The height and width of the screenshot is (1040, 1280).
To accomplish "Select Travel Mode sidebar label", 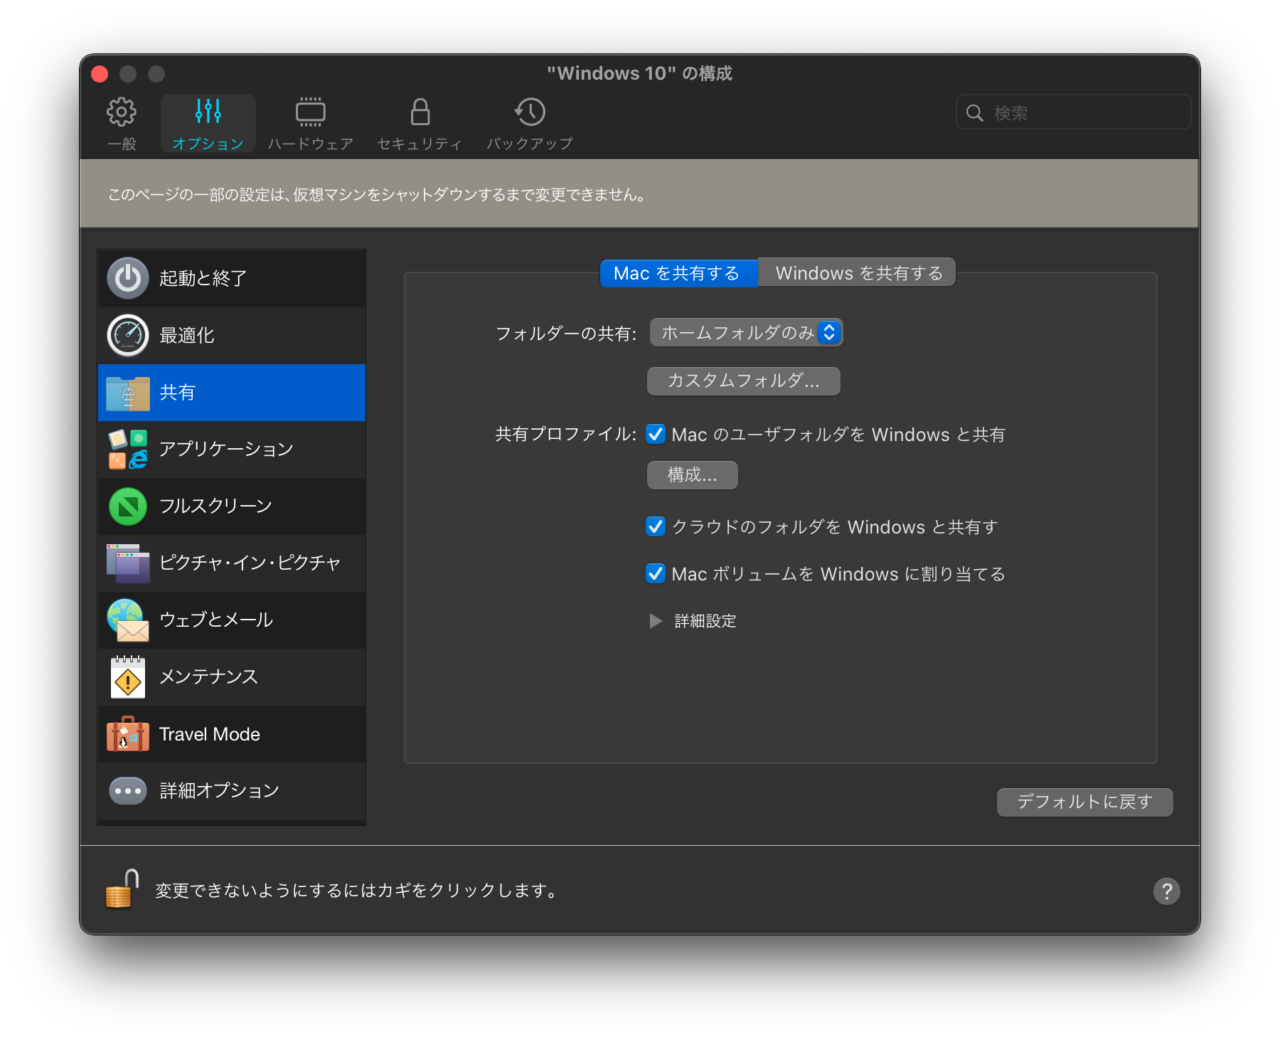I will tap(210, 734).
